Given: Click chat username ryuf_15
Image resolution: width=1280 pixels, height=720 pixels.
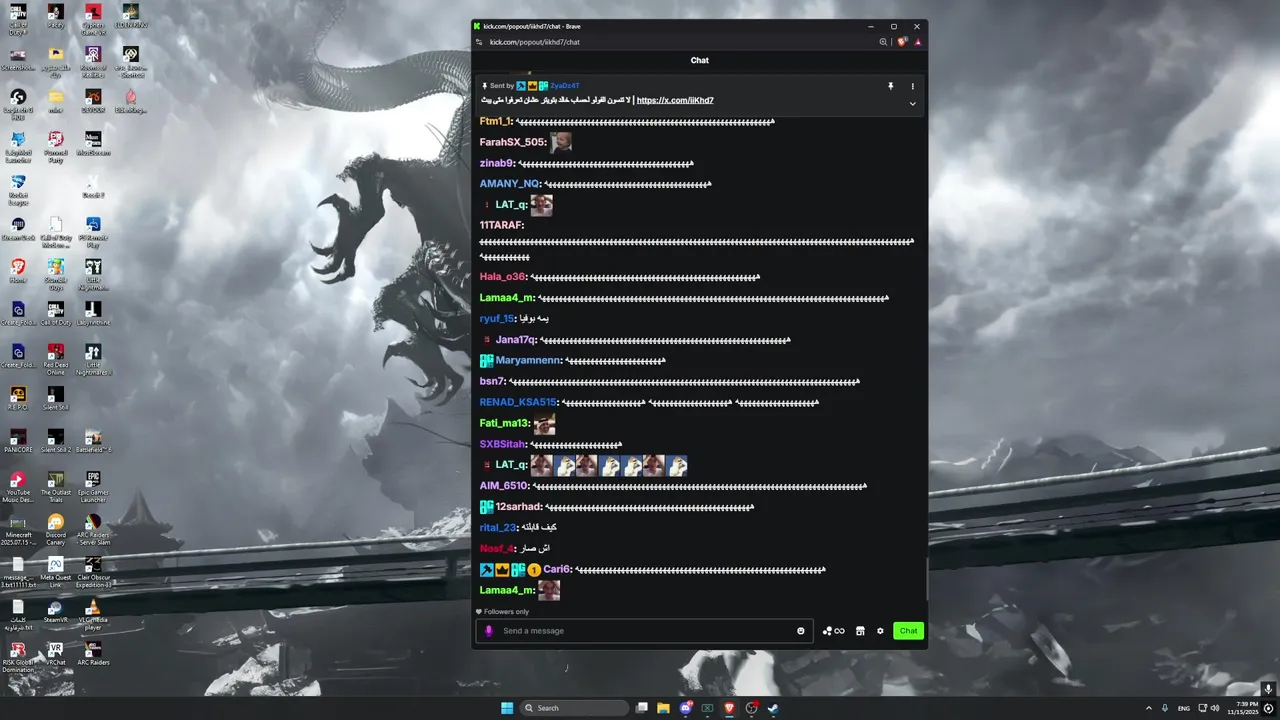Looking at the screenshot, I should point(497,319).
